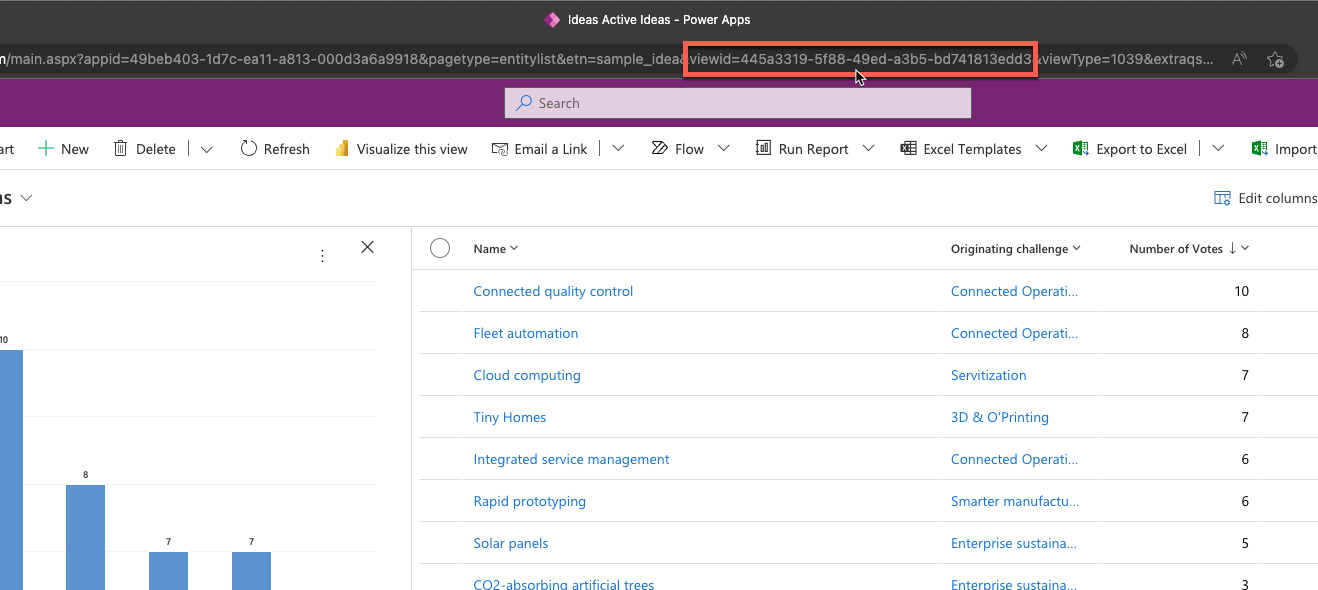Screen dimensions: 1318x590
Task: Click the Import Excel icon
Action: pyautogui.click(x=1259, y=149)
